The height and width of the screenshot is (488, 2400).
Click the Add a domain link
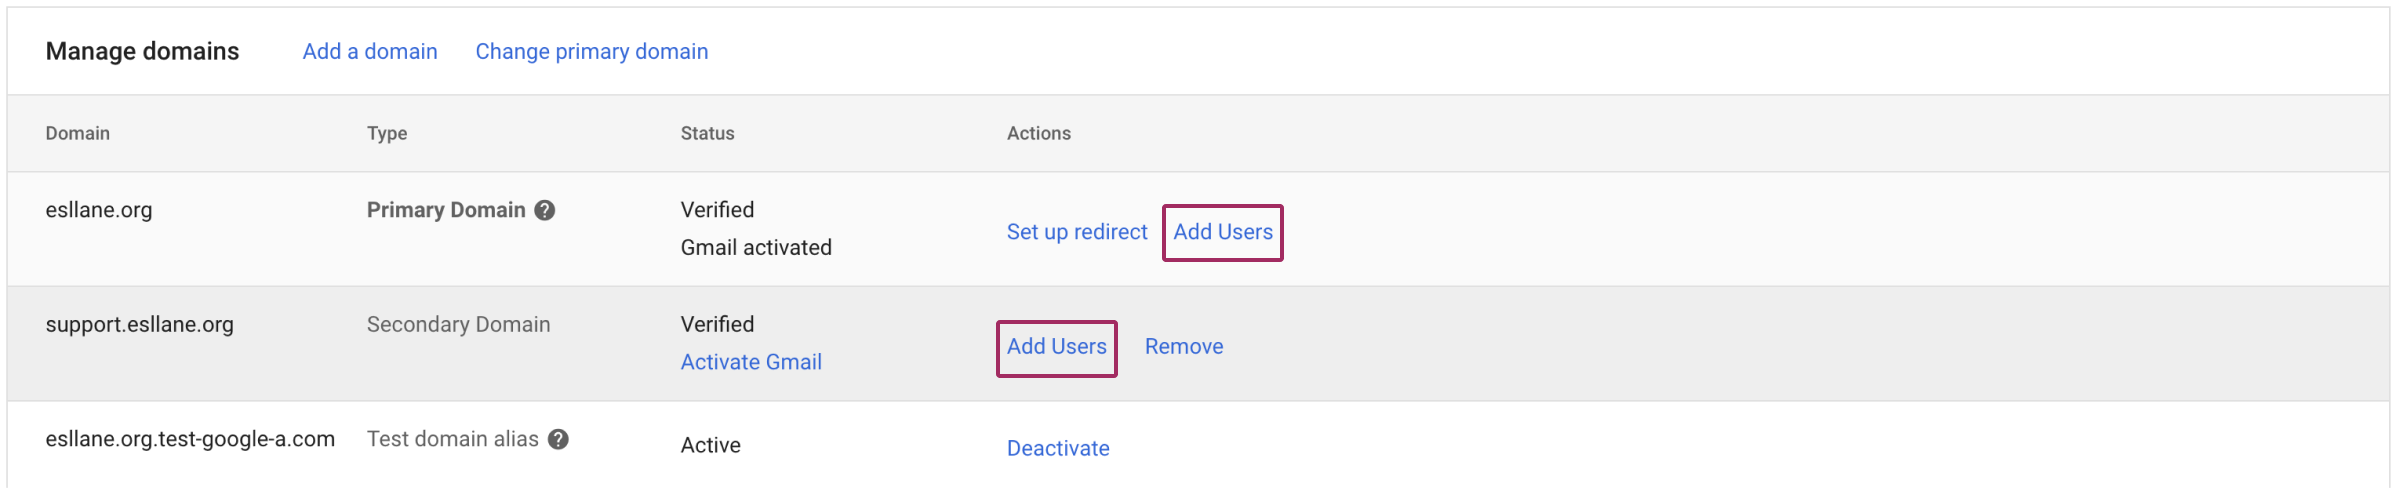click(x=370, y=52)
